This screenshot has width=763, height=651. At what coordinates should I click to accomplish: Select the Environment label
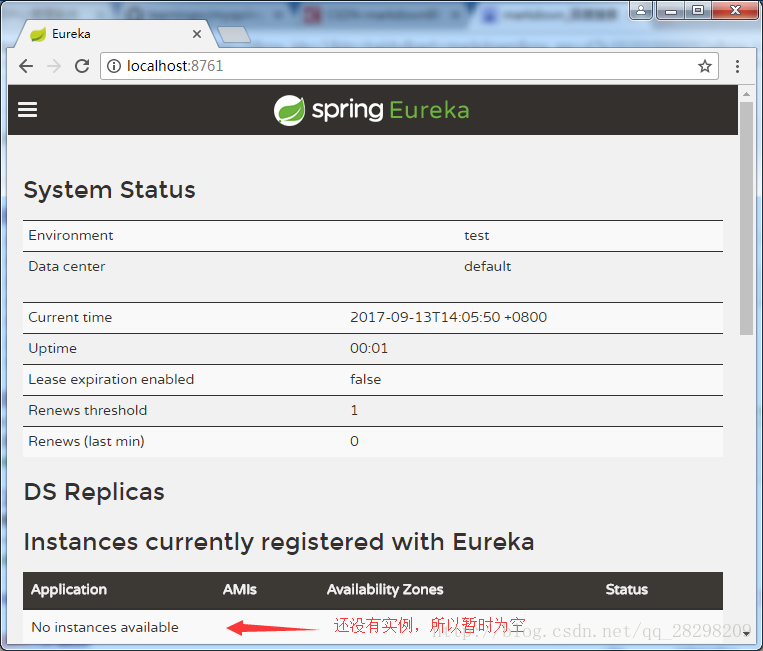(x=71, y=235)
